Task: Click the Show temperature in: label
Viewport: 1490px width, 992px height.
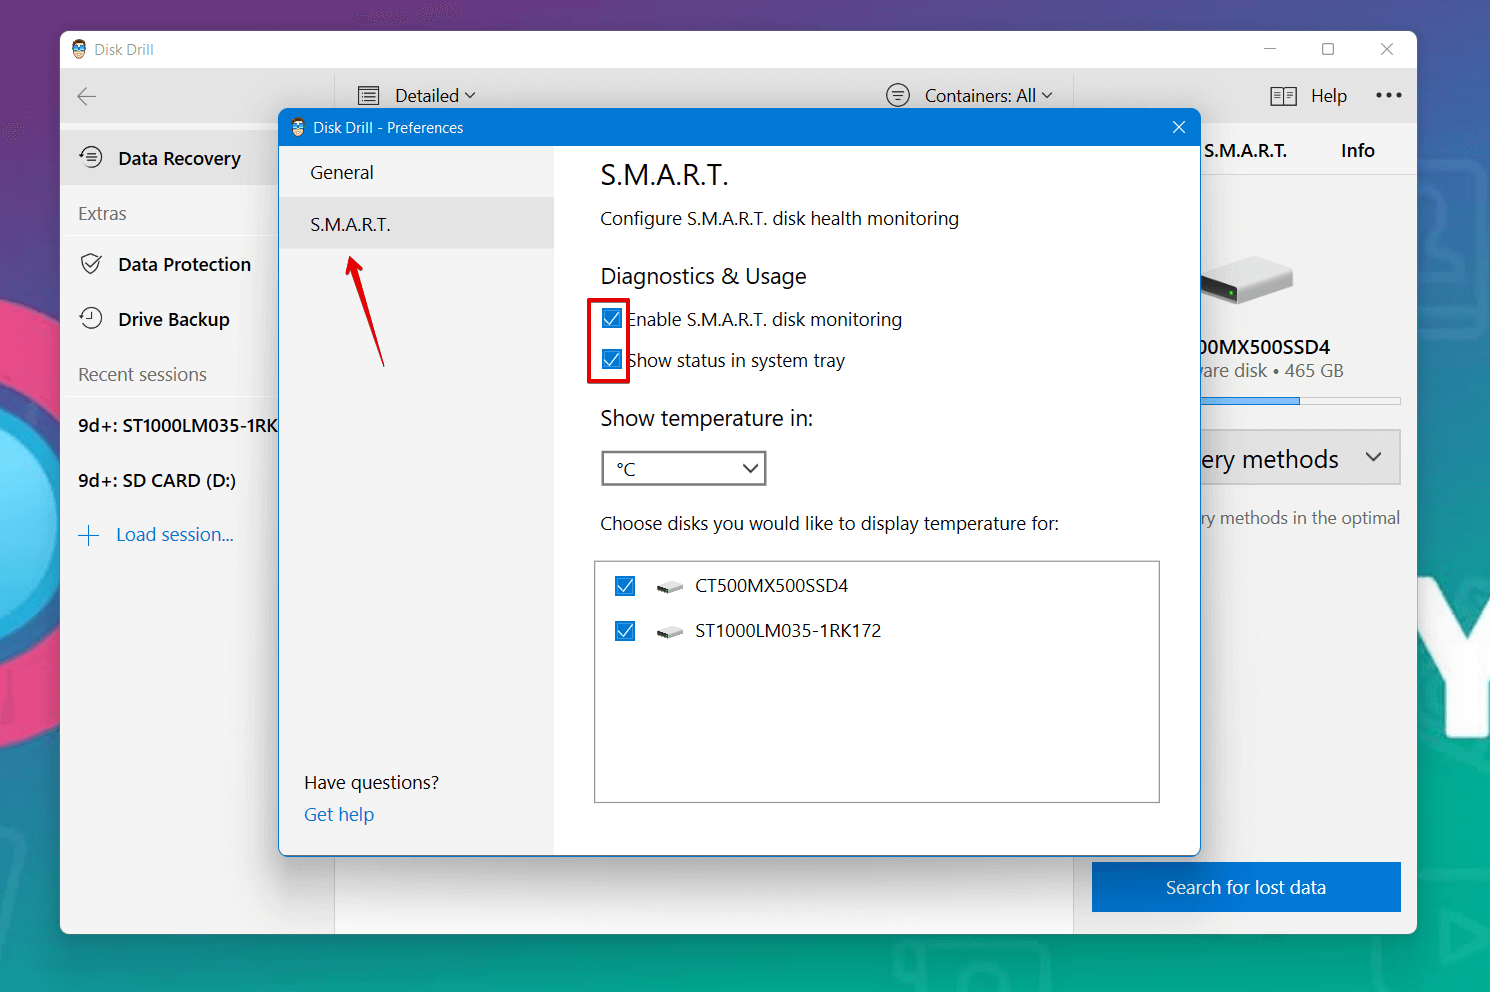Action: (706, 418)
